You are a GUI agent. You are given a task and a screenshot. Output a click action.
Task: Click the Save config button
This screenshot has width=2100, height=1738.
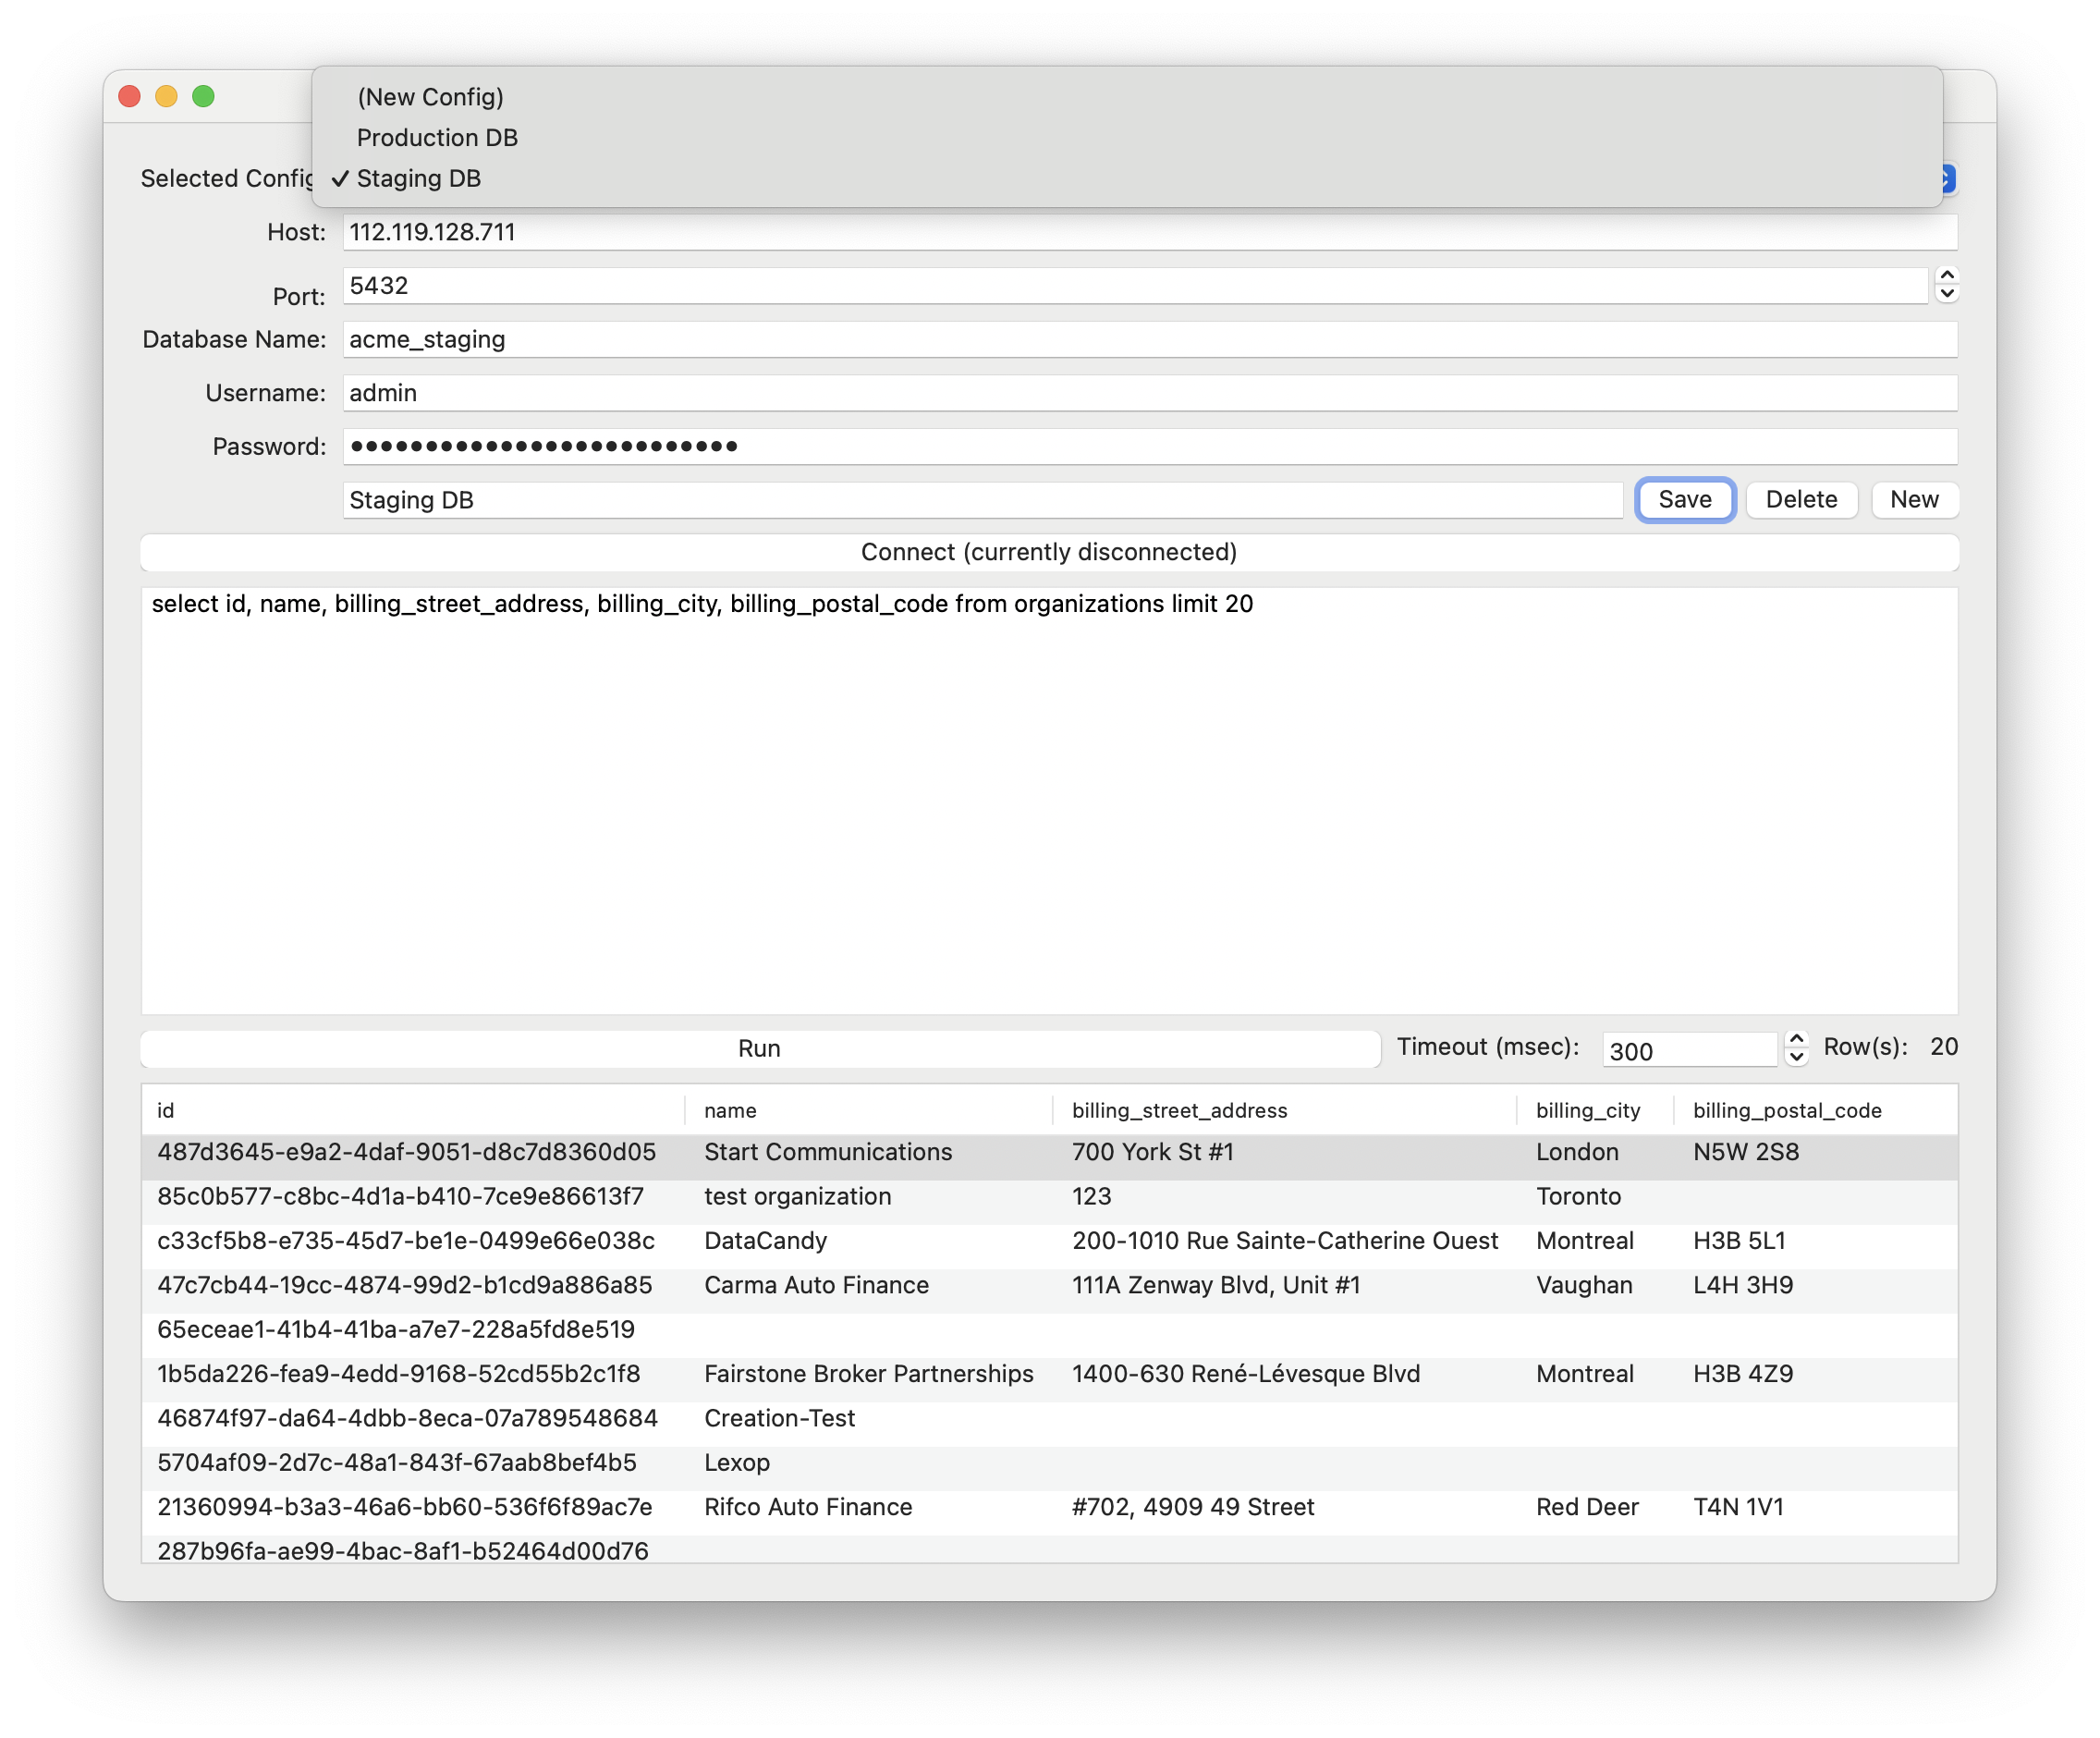point(1684,500)
